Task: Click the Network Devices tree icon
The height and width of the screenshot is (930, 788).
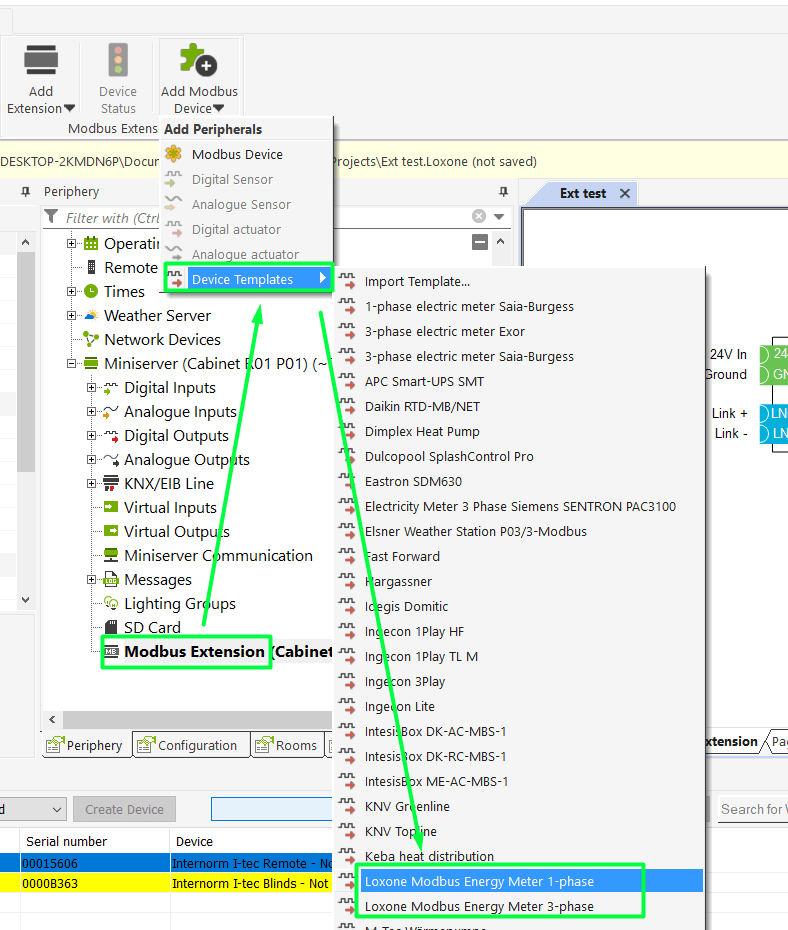Action: pos(91,340)
